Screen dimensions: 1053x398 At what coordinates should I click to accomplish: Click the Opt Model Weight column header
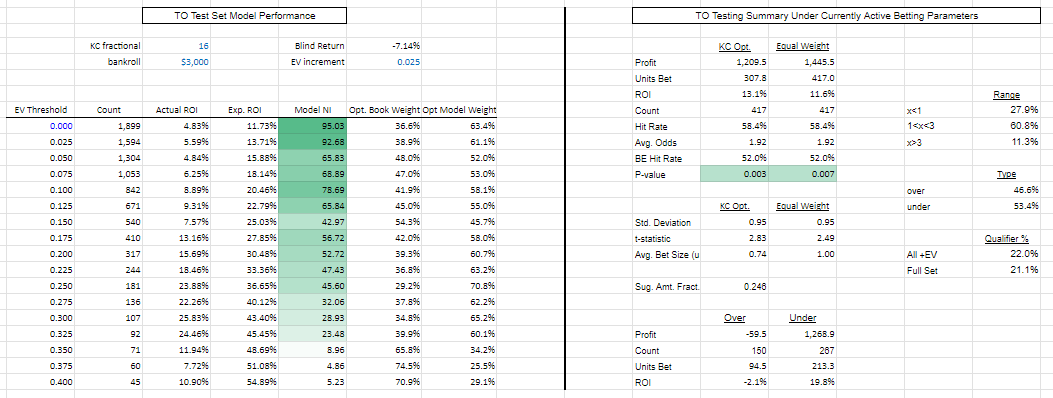[461, 111]
